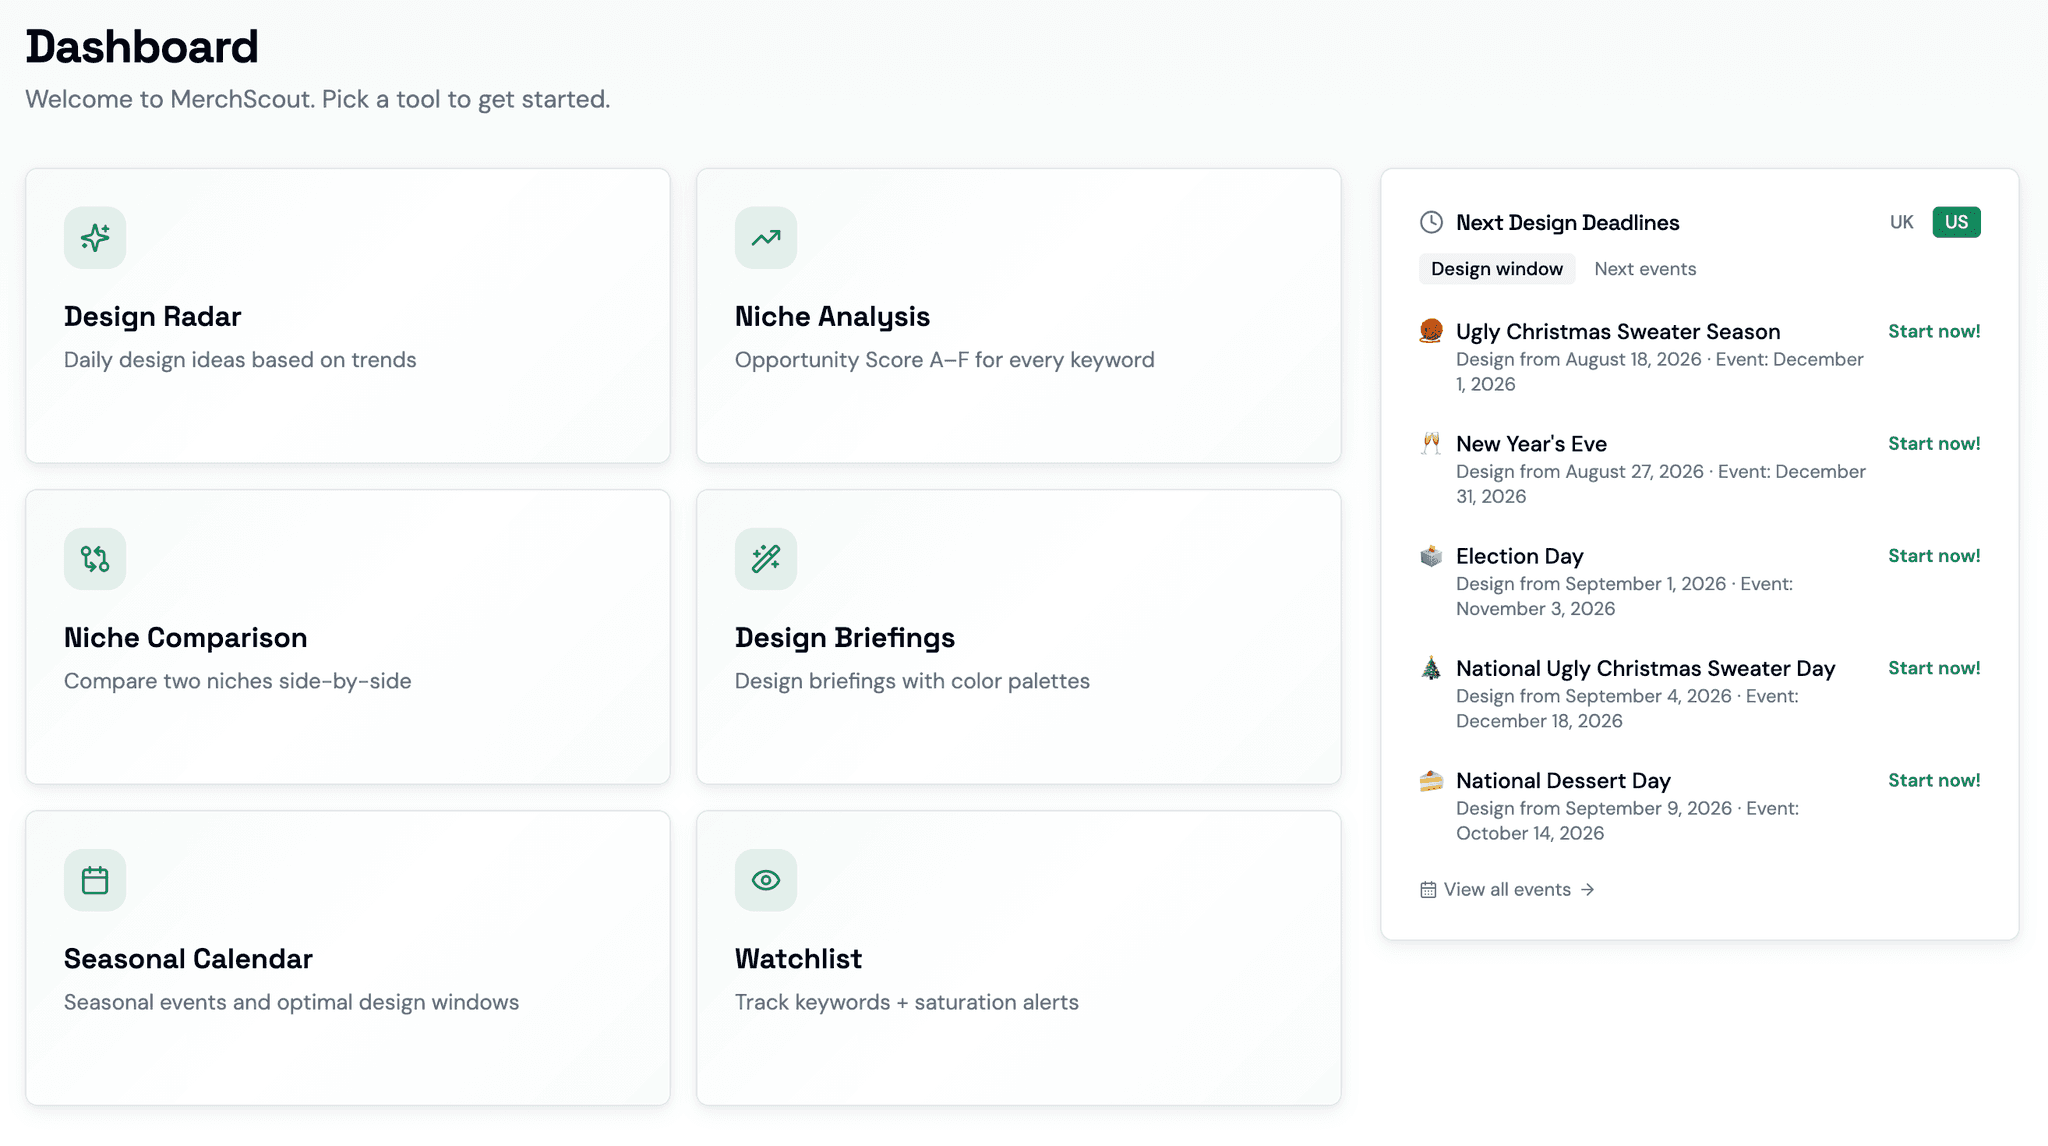Click 'Compare two niches side-by-side' description
This screenshot has height=1146, width=2048.
coord(237,681)
